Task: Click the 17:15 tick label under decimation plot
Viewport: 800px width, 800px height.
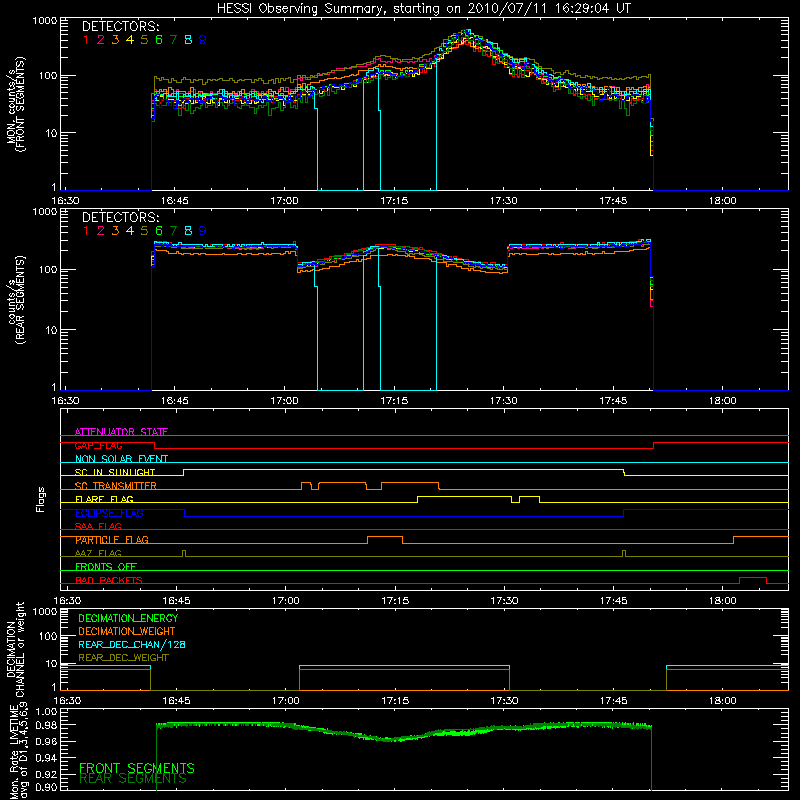Action: 395,701
